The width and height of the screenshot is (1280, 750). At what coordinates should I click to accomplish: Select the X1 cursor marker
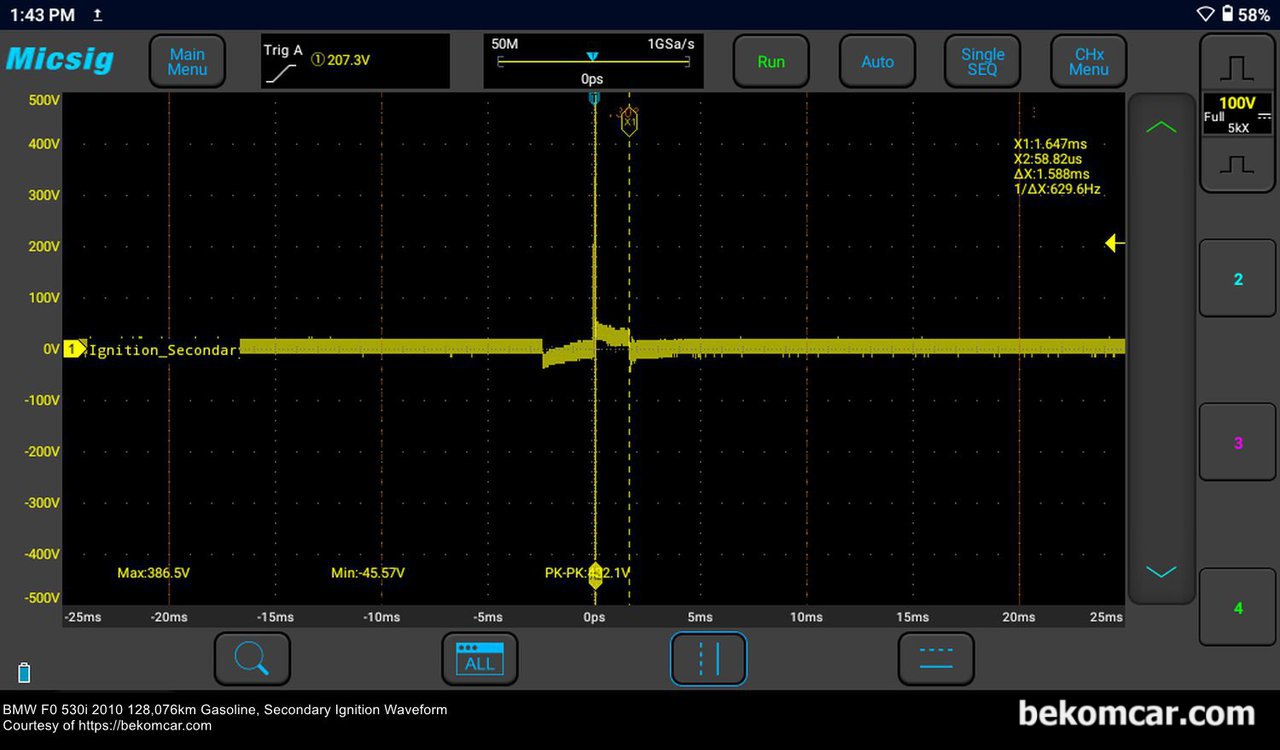click(629, 121)
